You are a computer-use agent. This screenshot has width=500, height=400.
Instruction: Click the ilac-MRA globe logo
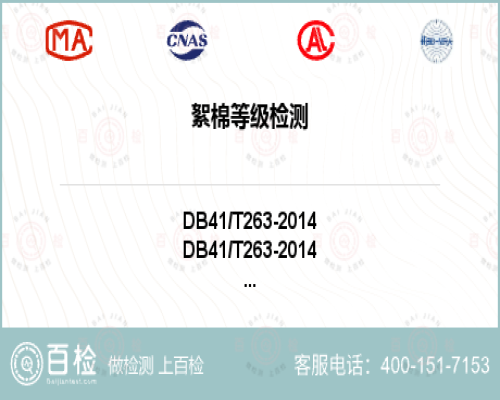pos(437,41)
